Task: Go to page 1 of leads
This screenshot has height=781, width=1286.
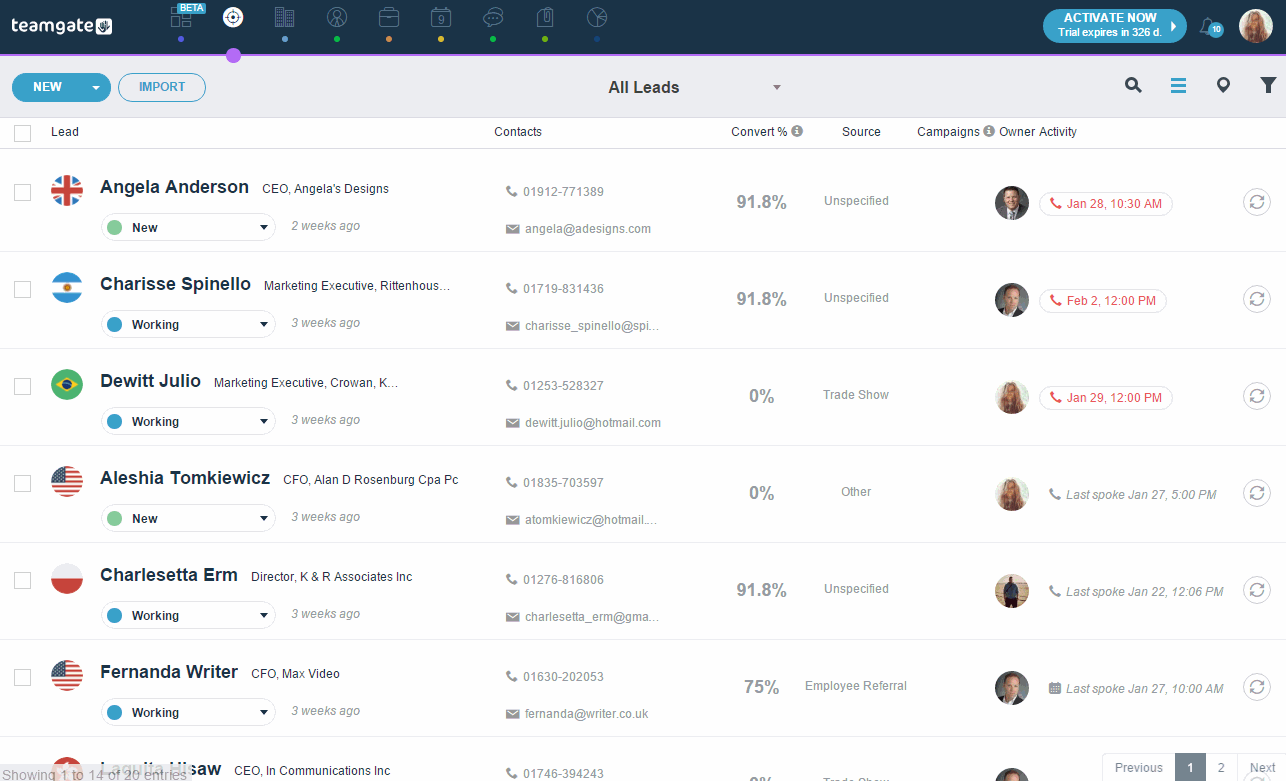Action: click(x=1190, y=768)
